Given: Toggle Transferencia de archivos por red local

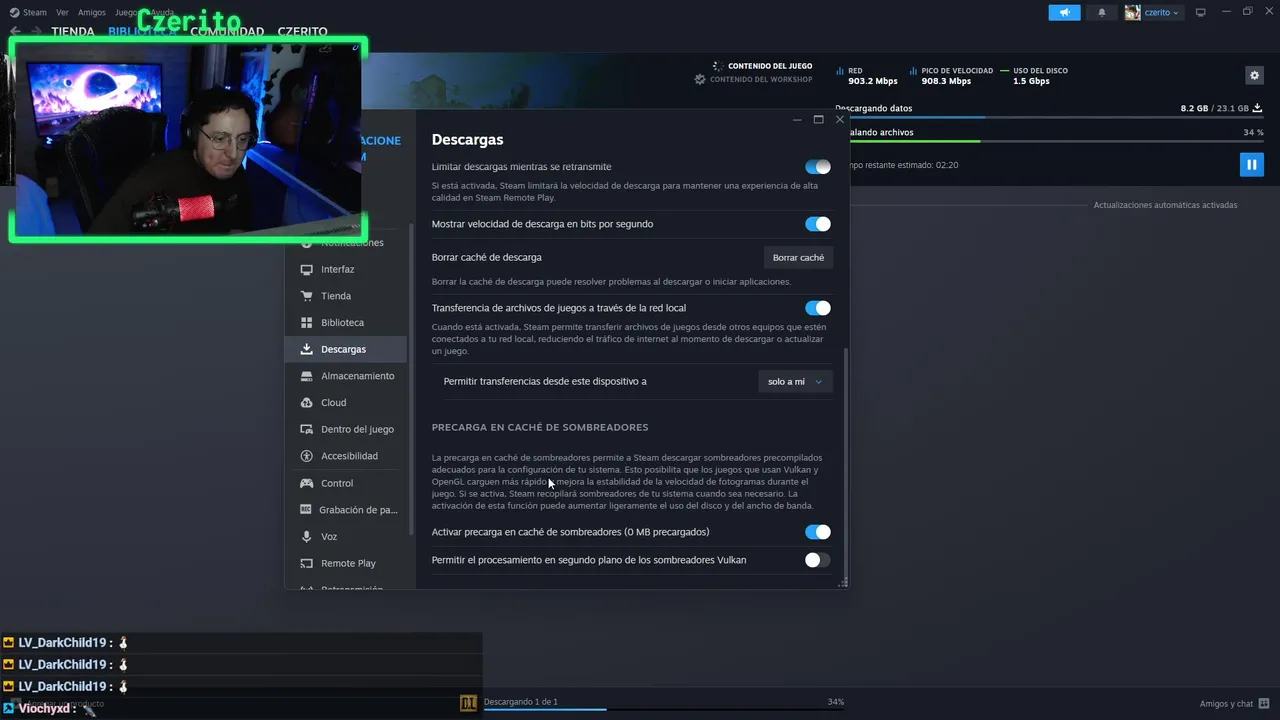Looking at the screenshot, I should [x=817, y=308].
